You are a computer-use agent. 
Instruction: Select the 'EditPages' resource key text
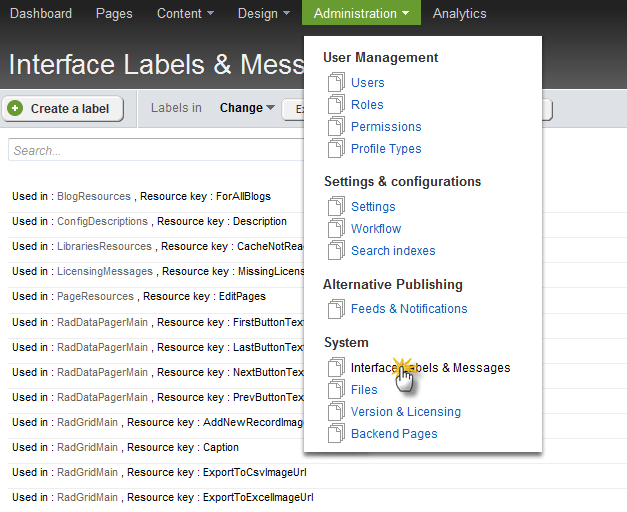point(242,296)
